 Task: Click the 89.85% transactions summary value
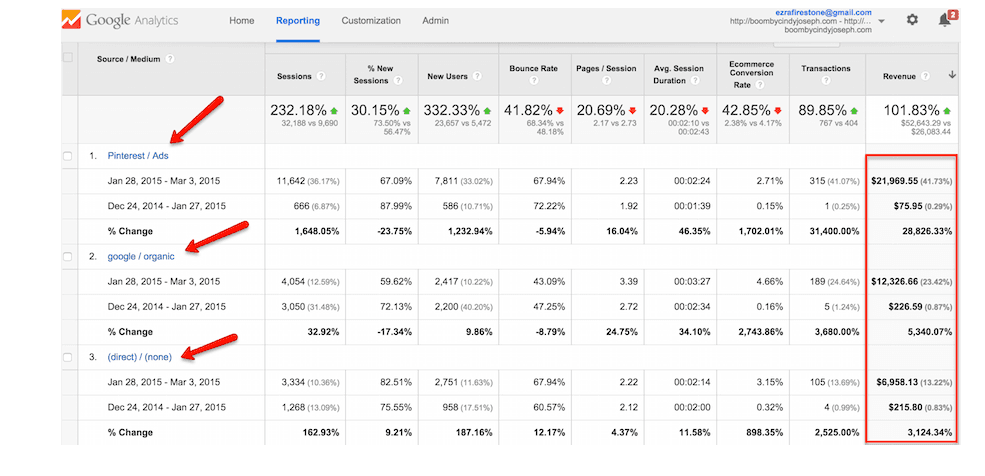(822, 110)
